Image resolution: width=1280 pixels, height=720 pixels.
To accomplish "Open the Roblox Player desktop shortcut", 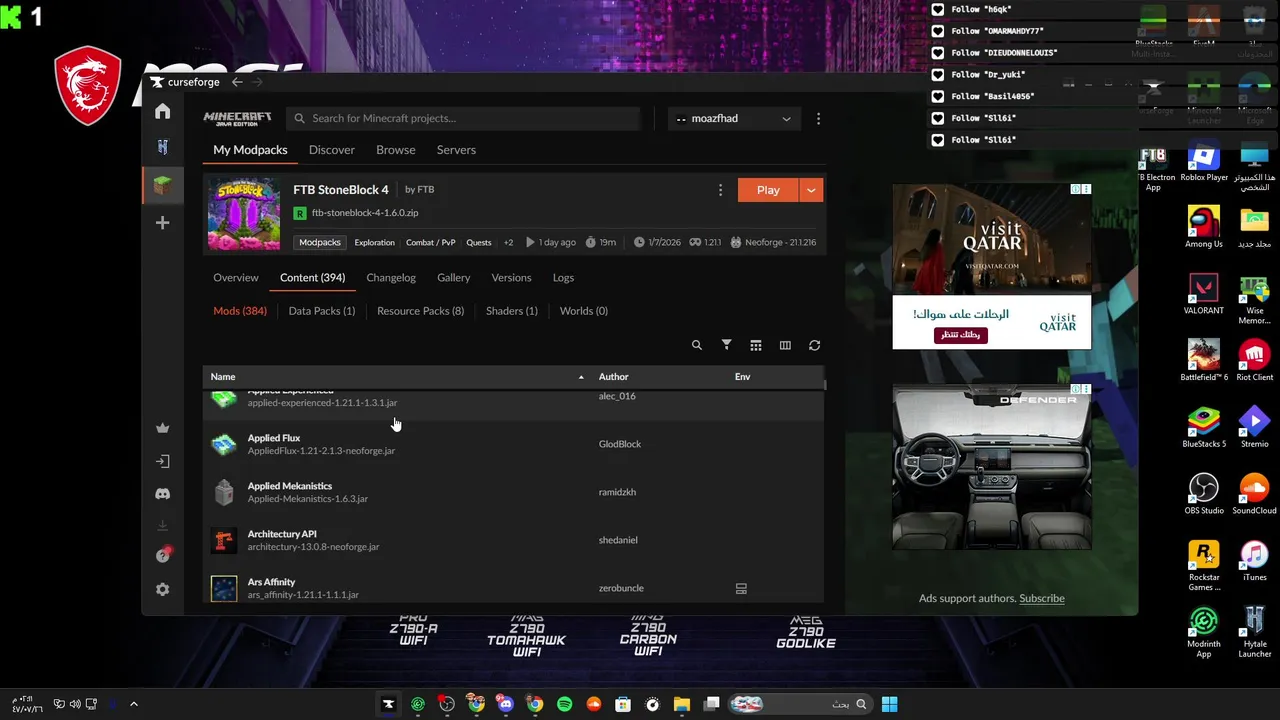I will tap(1204, 162).
